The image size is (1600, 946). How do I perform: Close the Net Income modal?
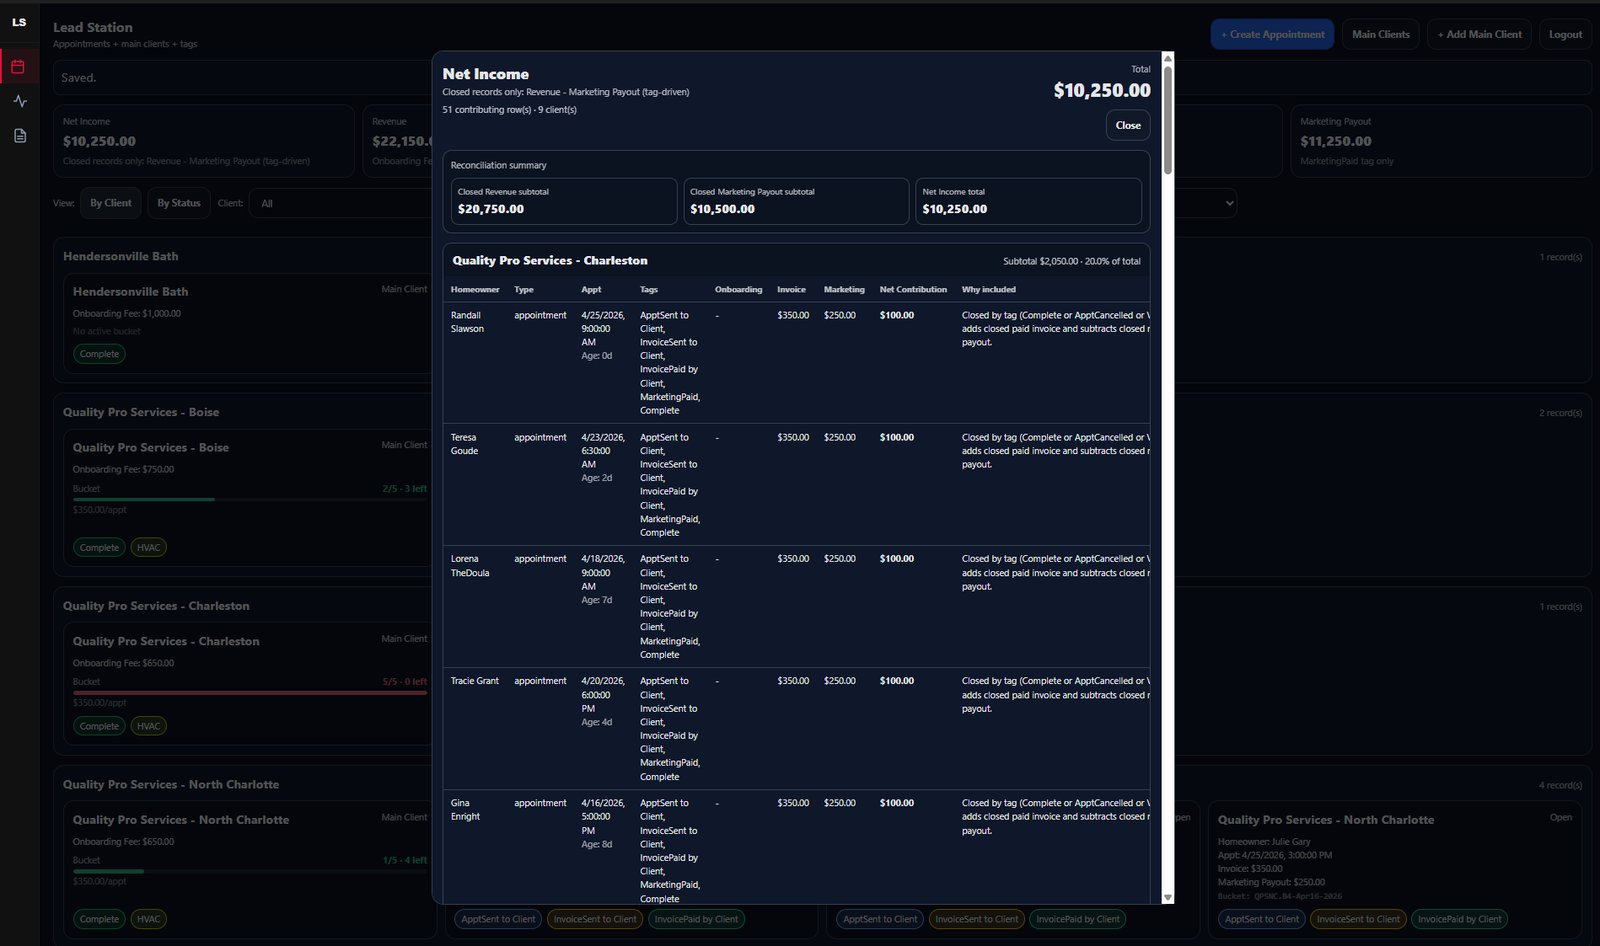pos(1128,125)
